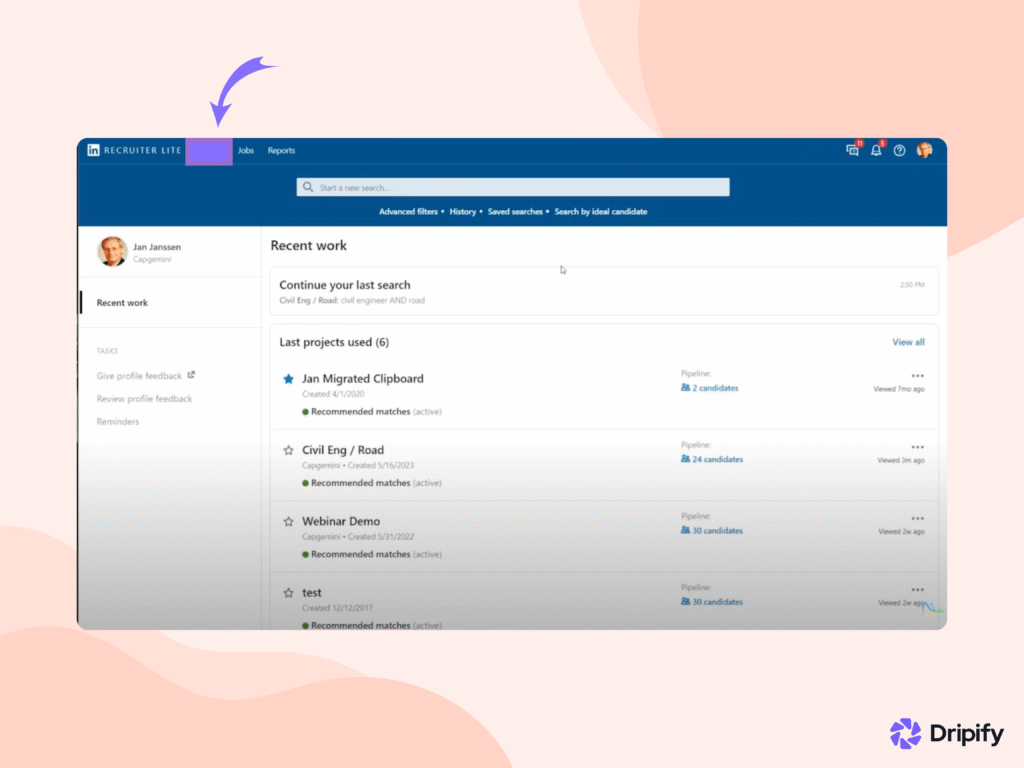This screenshot has height=768, width=1024.
Task: Click the search input field
Action: coord(512,187)
